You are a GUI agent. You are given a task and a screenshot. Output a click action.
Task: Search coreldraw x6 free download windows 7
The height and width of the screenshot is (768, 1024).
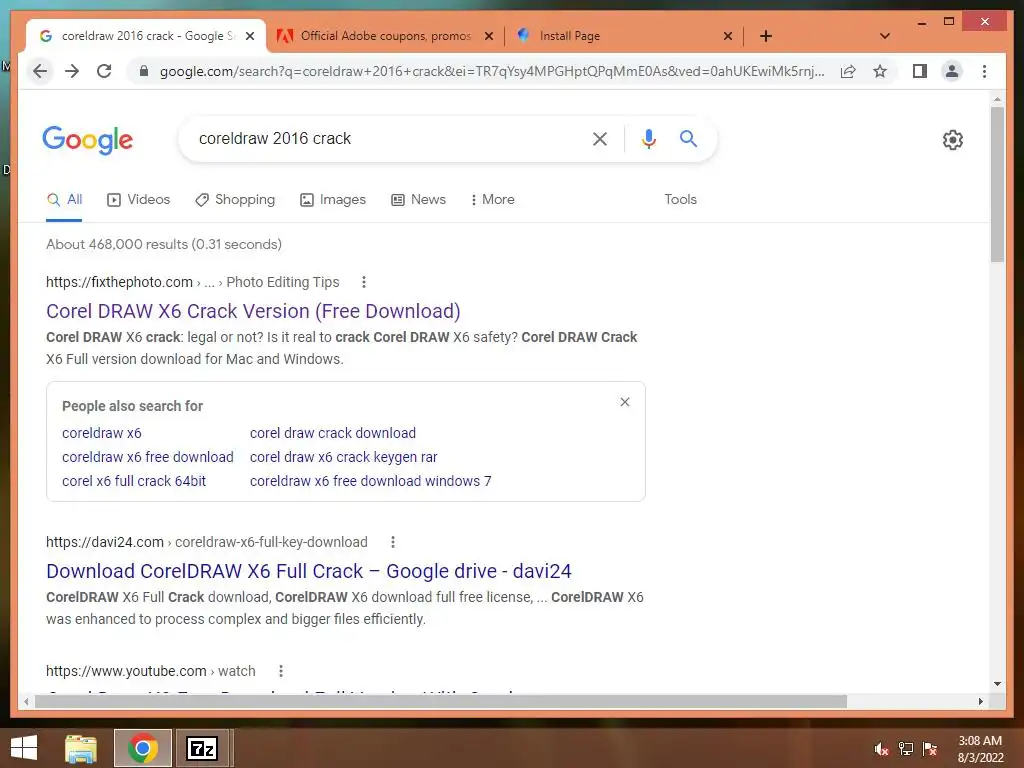coord(370,481)
